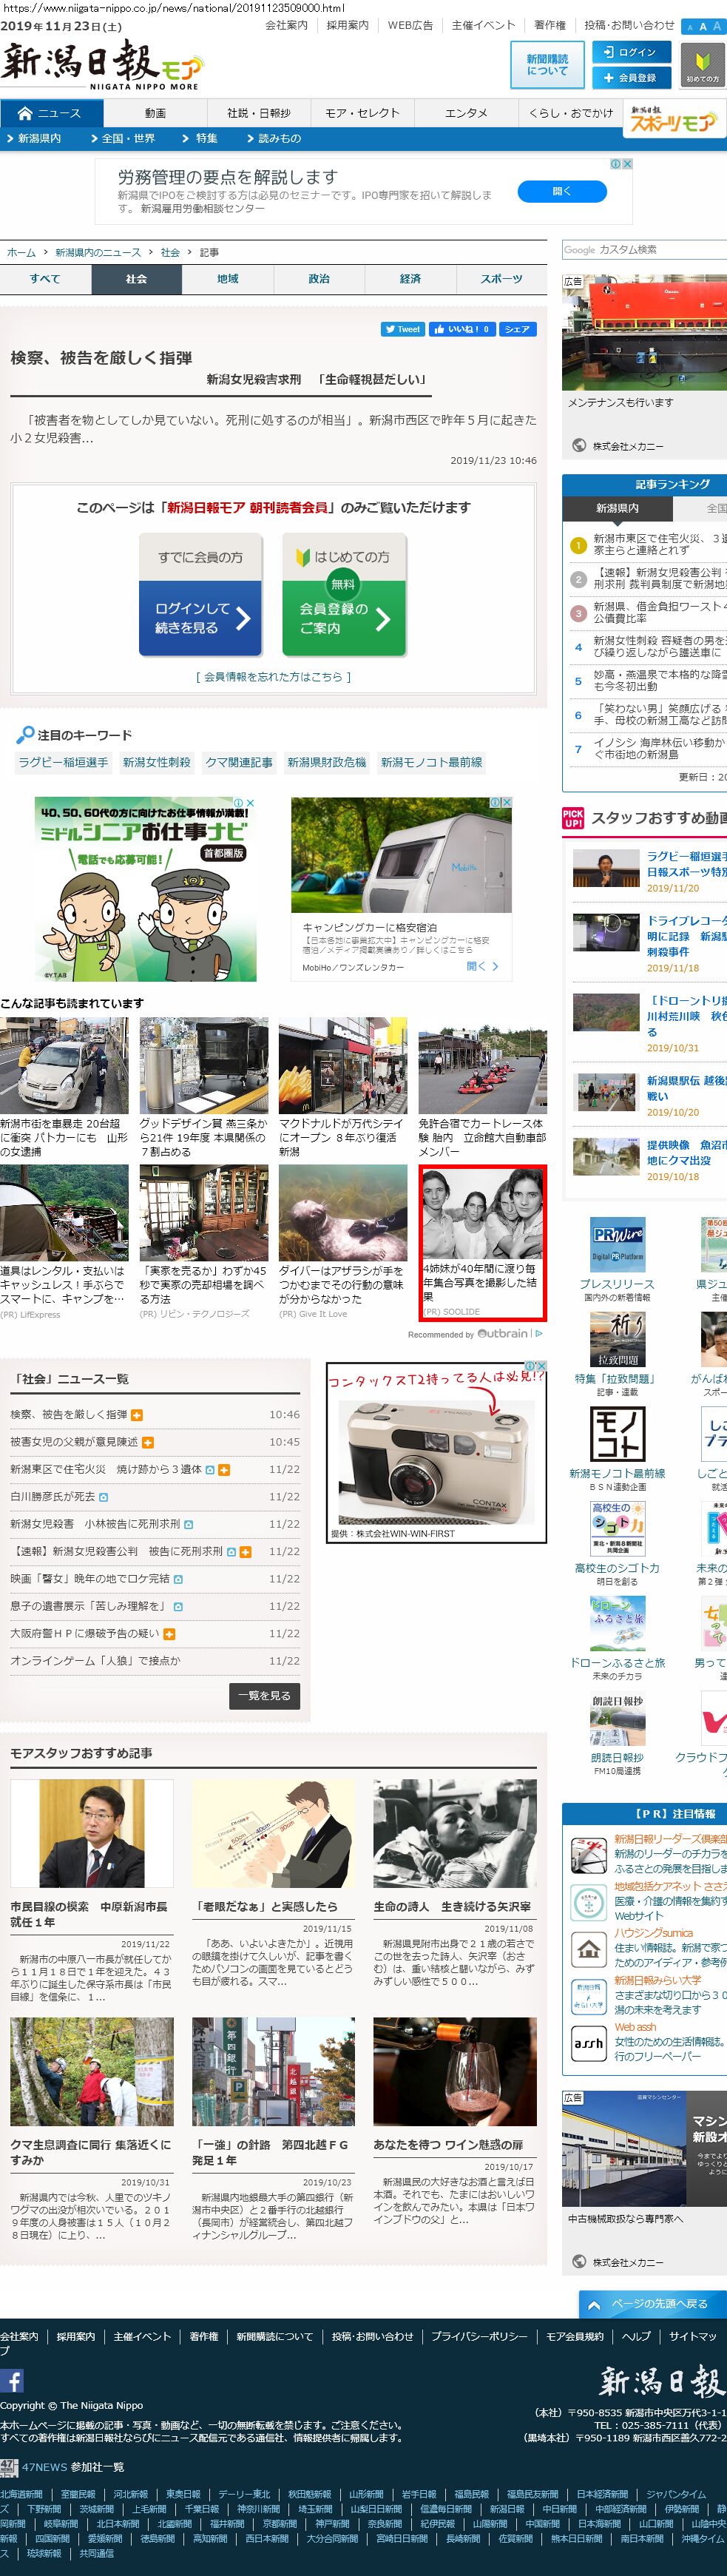The image size is (727, 2576).
Task: Click the Tweet button with bird icon
Action: pos(402,329)
